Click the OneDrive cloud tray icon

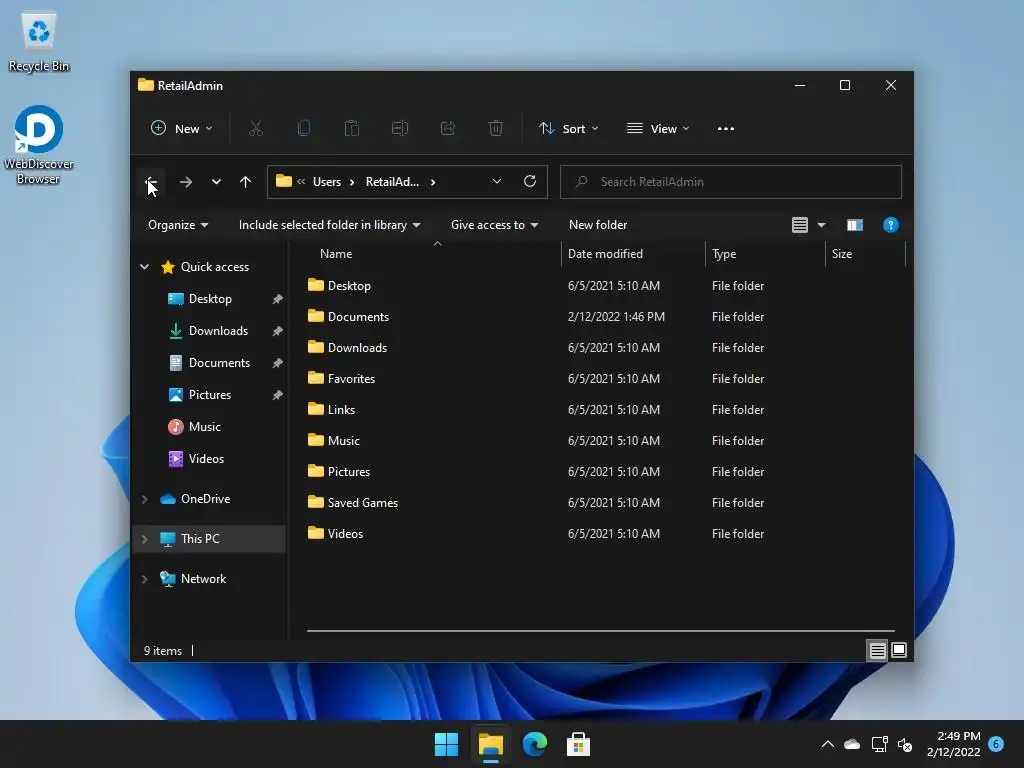pos(852,744)
